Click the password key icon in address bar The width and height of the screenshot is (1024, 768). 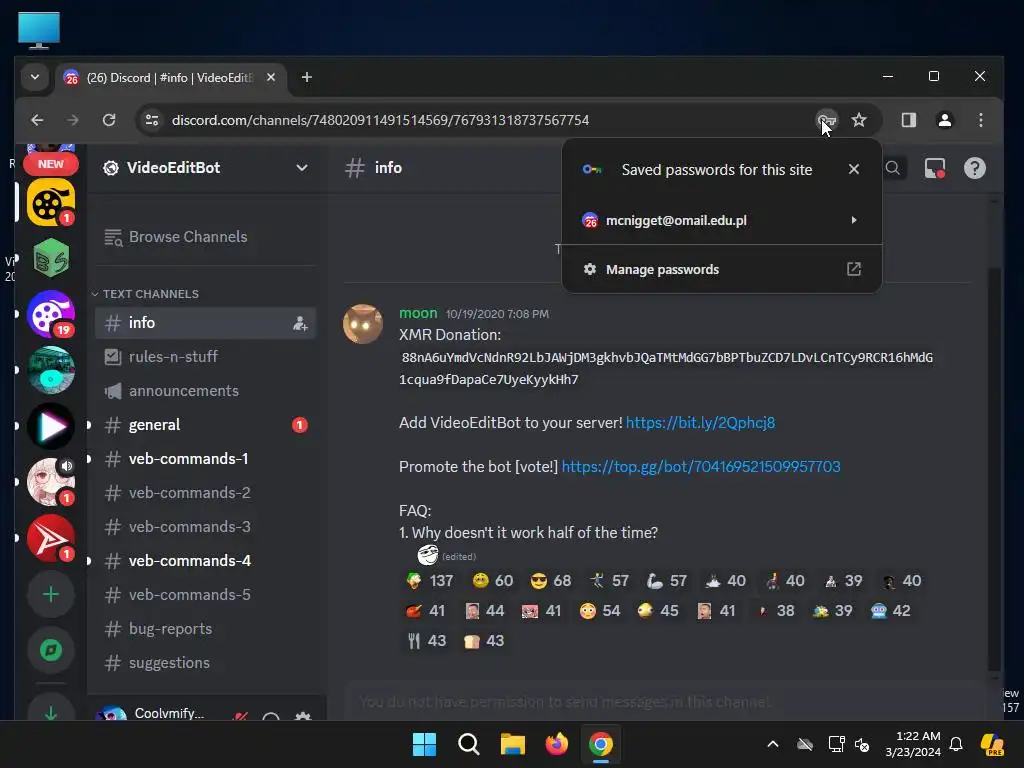click(x=826, y=120)
